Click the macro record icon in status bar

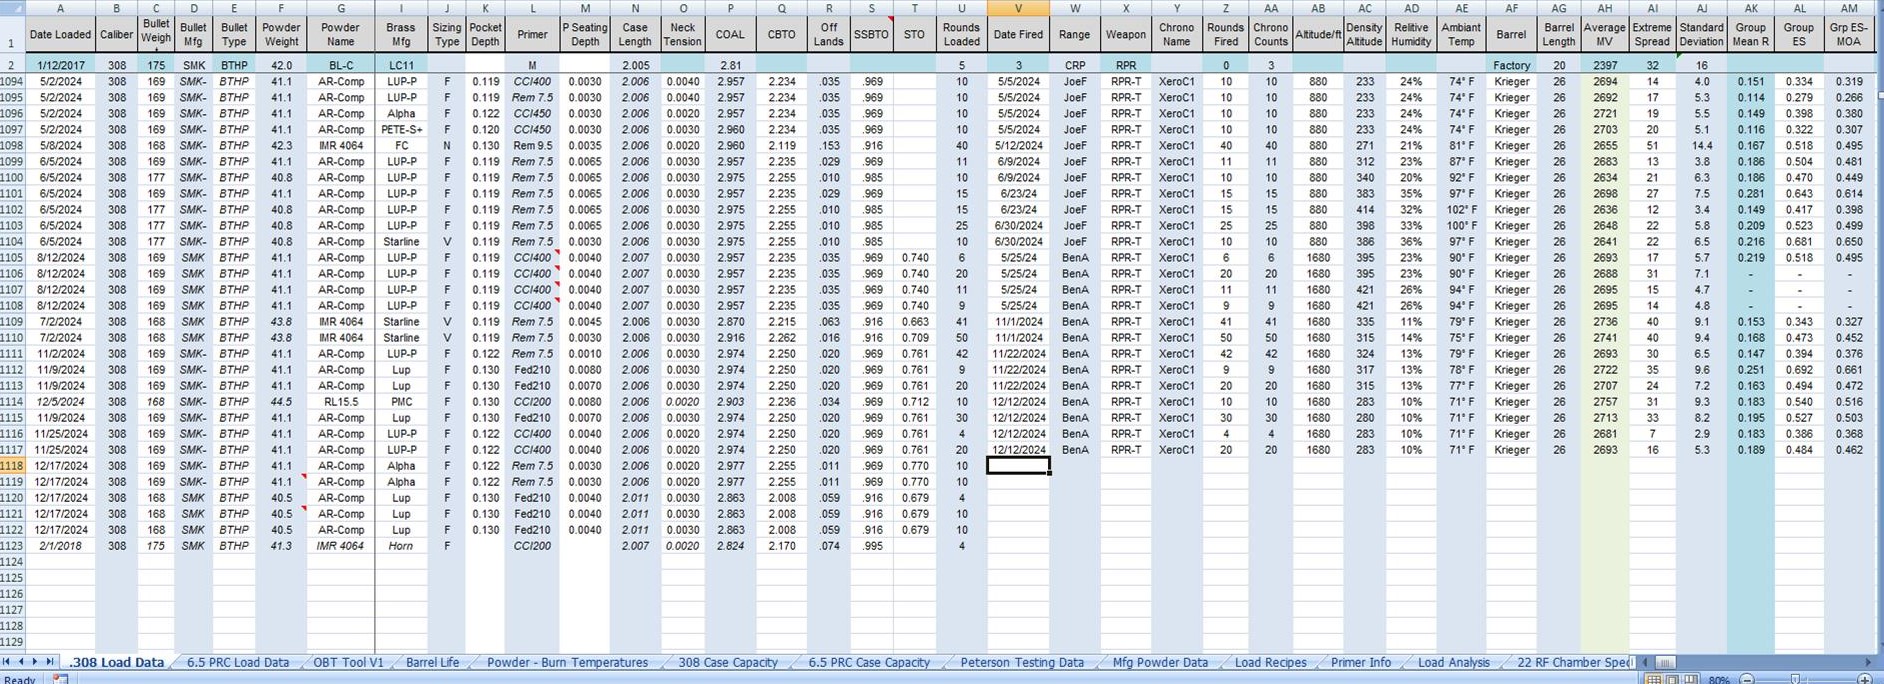[60, 679]
